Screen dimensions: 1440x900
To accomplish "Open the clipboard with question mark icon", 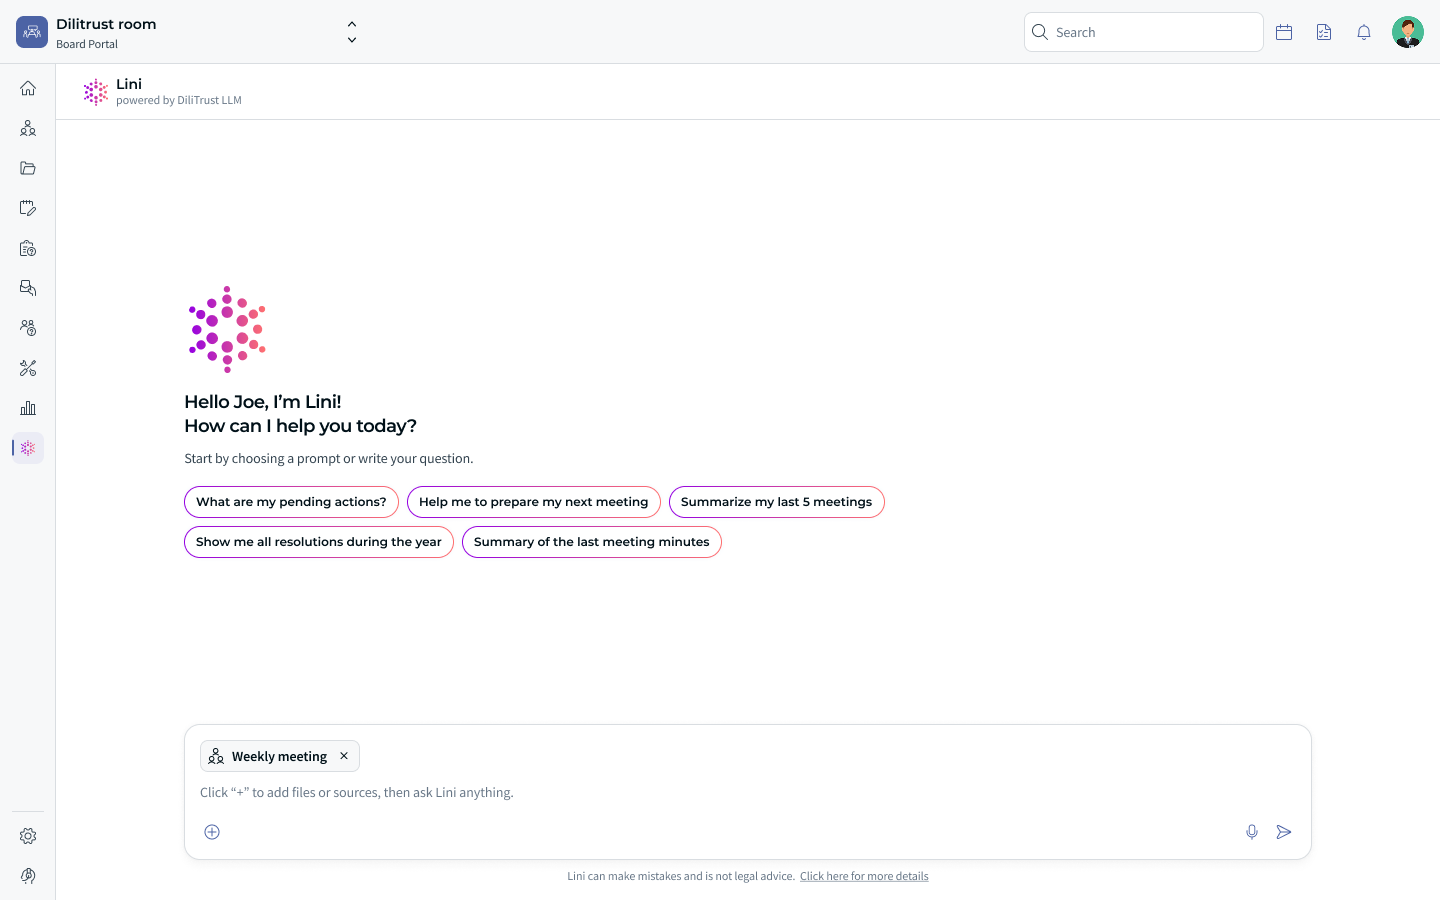I will click(28, 248).
